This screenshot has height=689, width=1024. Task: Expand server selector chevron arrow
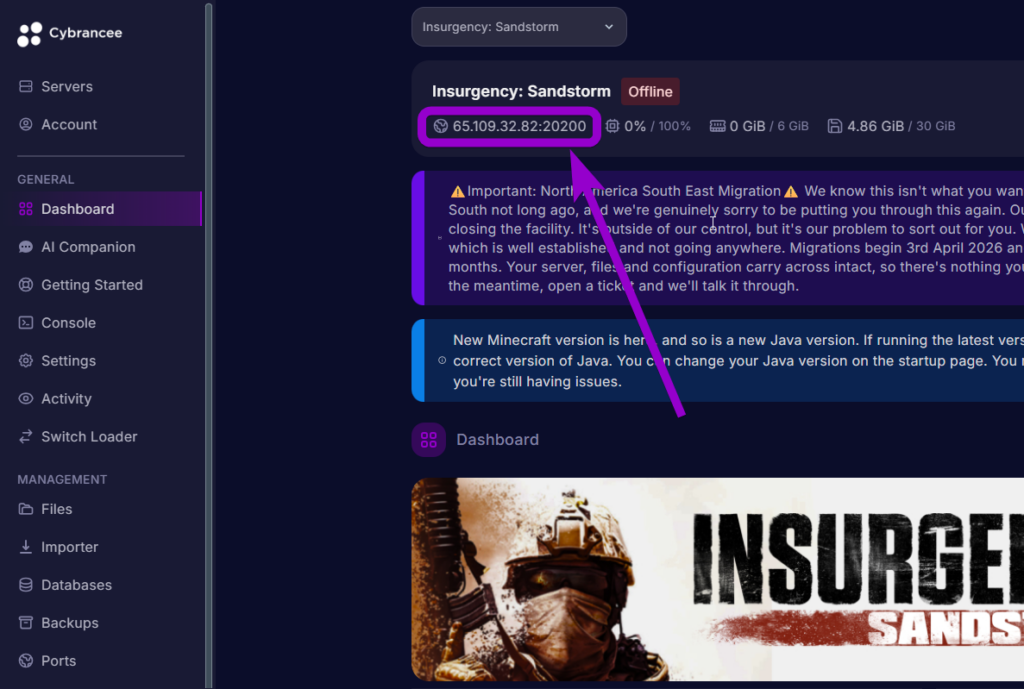click(609, 27)
